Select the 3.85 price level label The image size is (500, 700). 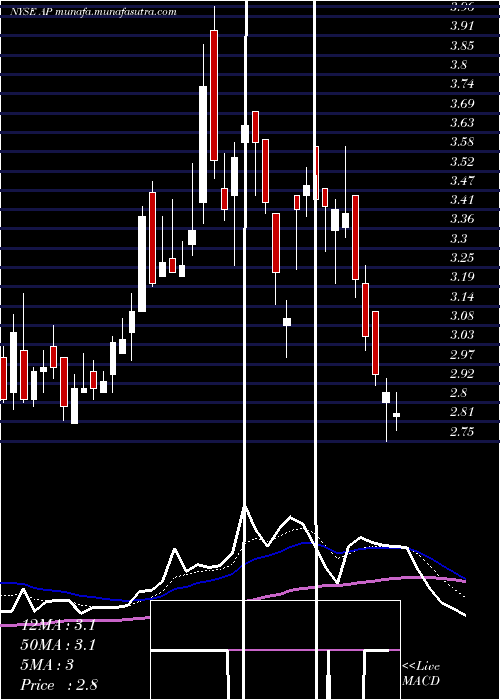coord(461,46)
